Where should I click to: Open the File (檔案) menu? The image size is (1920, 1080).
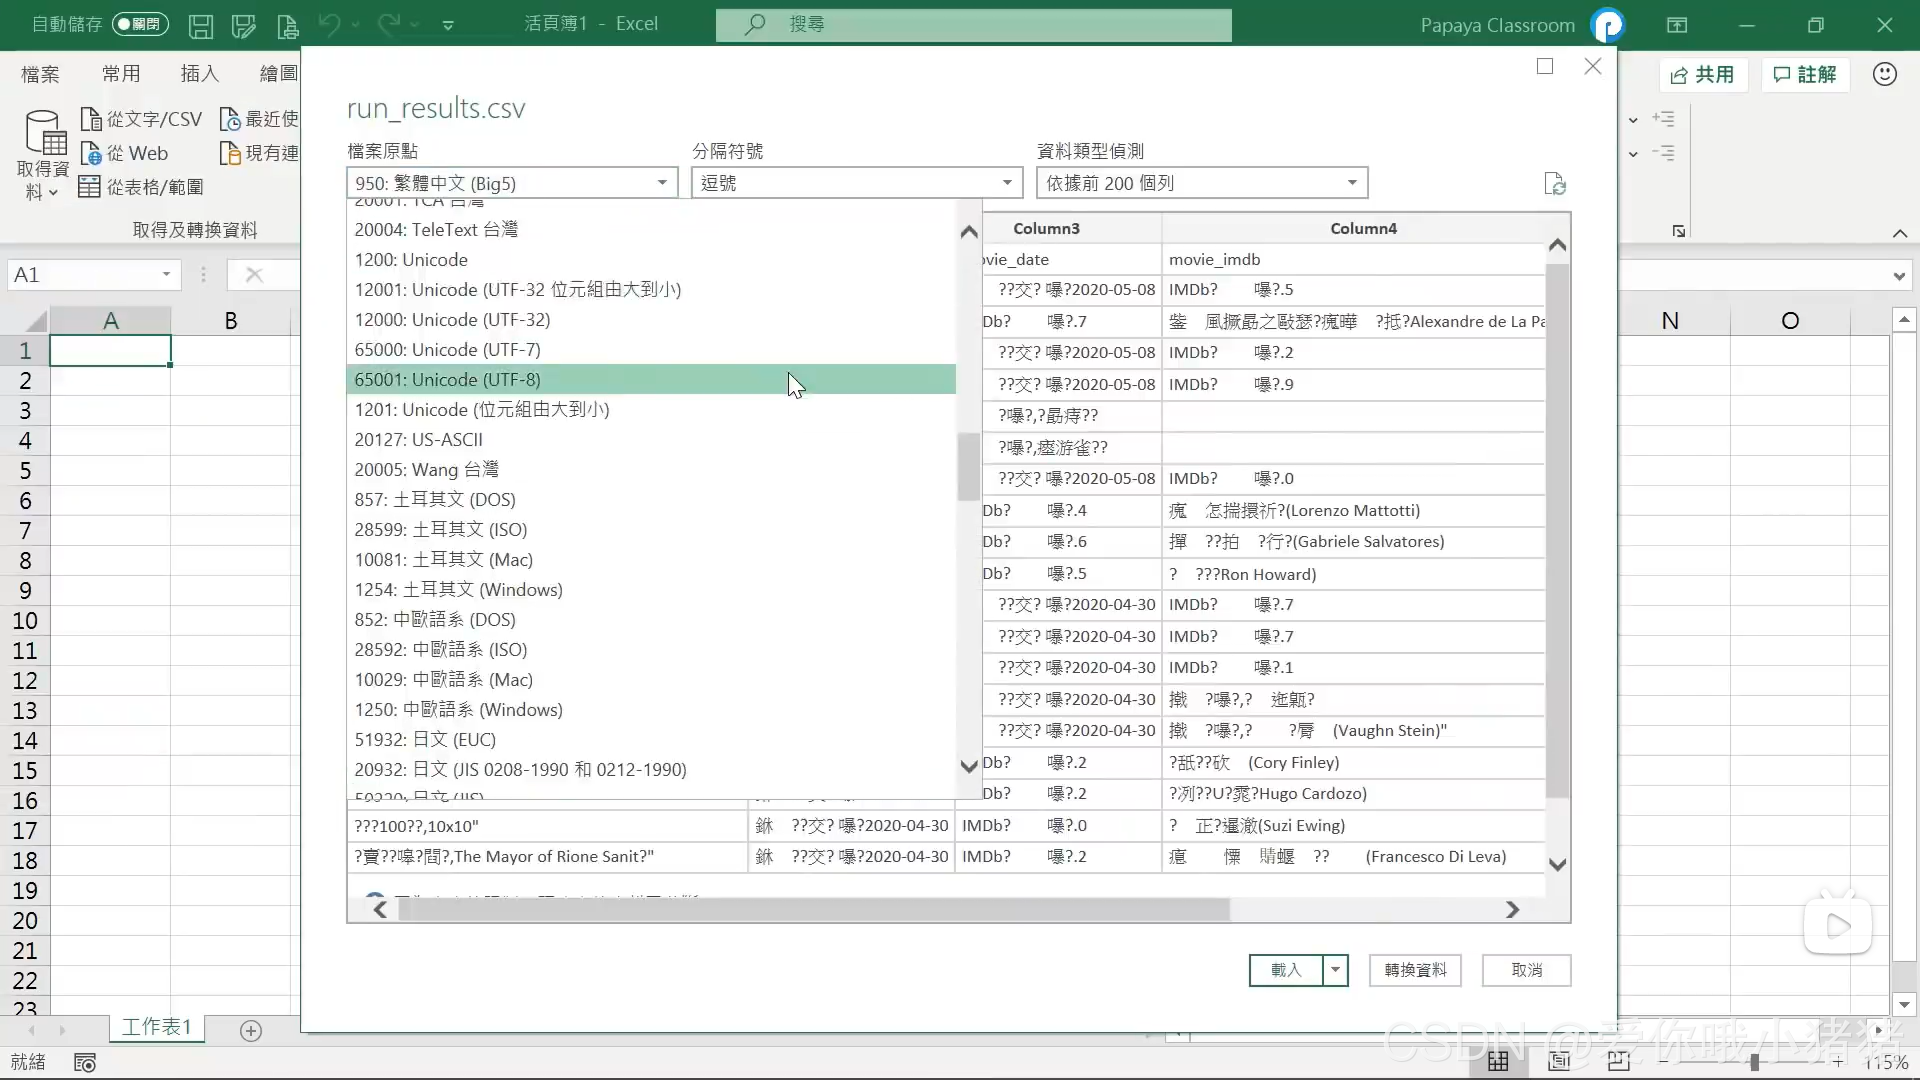[40, 74]
